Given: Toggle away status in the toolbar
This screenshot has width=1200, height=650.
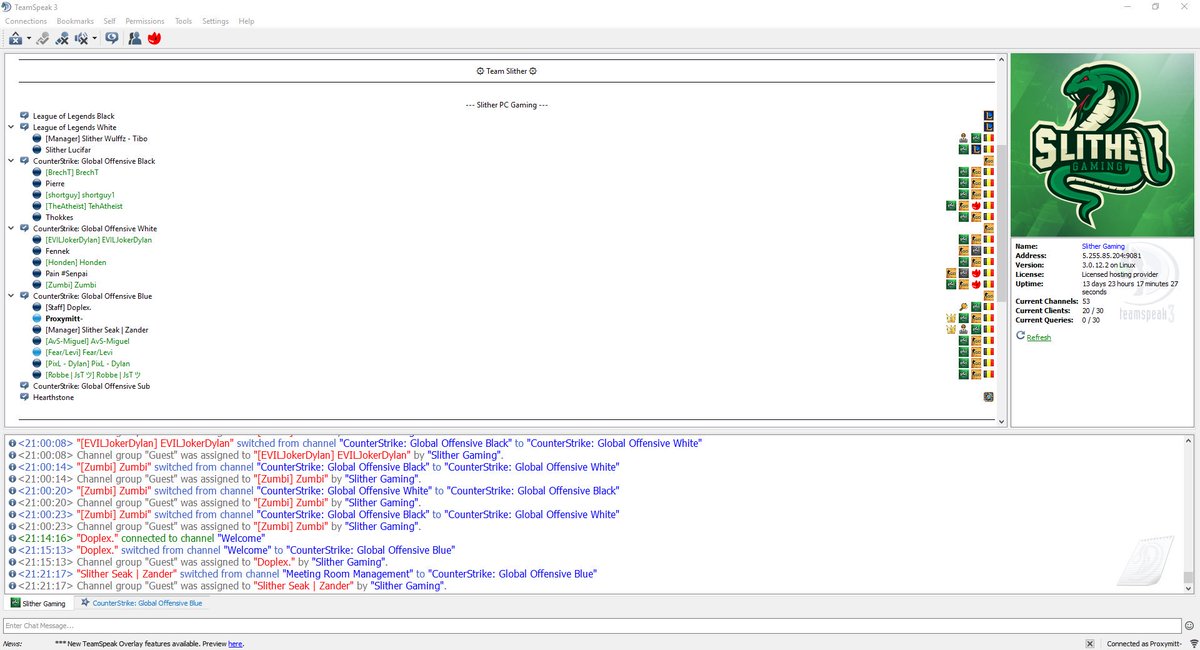Looking at the screenshot, I should pyautogui.click(x=16, y=38).
